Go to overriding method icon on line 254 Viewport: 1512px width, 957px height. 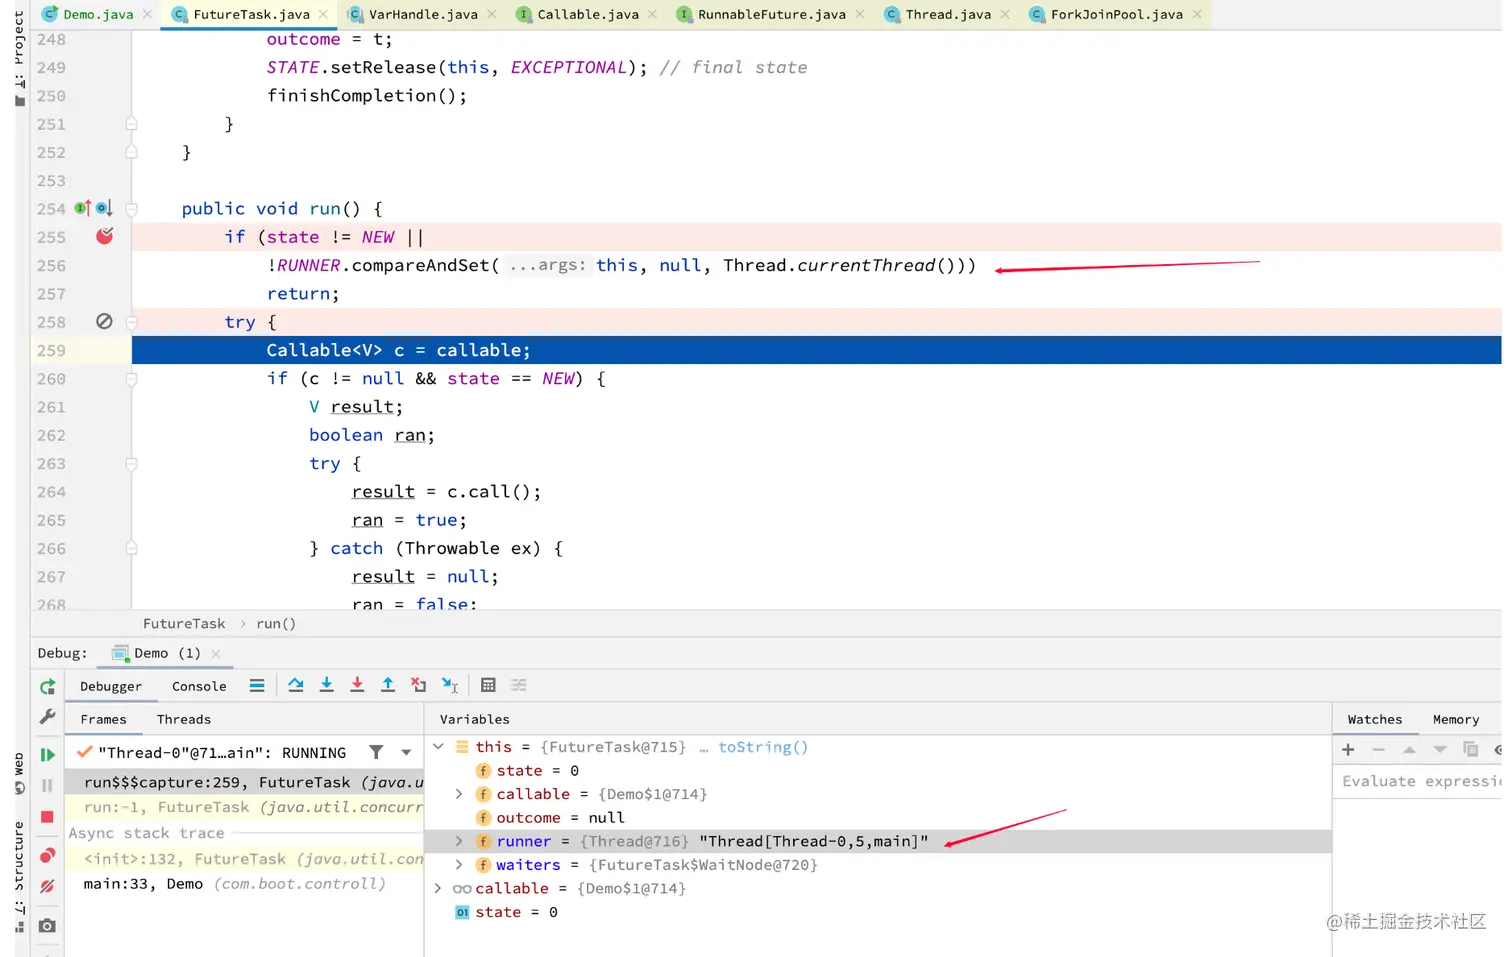[x=104, y=208]
